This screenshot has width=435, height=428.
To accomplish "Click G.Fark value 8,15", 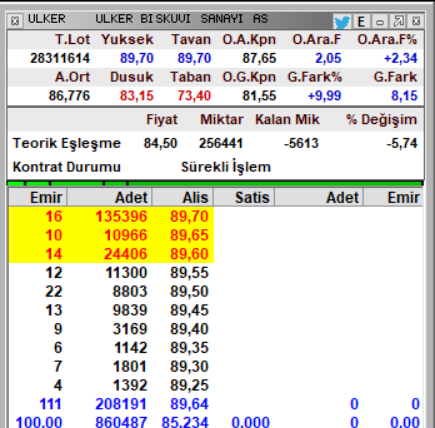I will click(404, 96).
